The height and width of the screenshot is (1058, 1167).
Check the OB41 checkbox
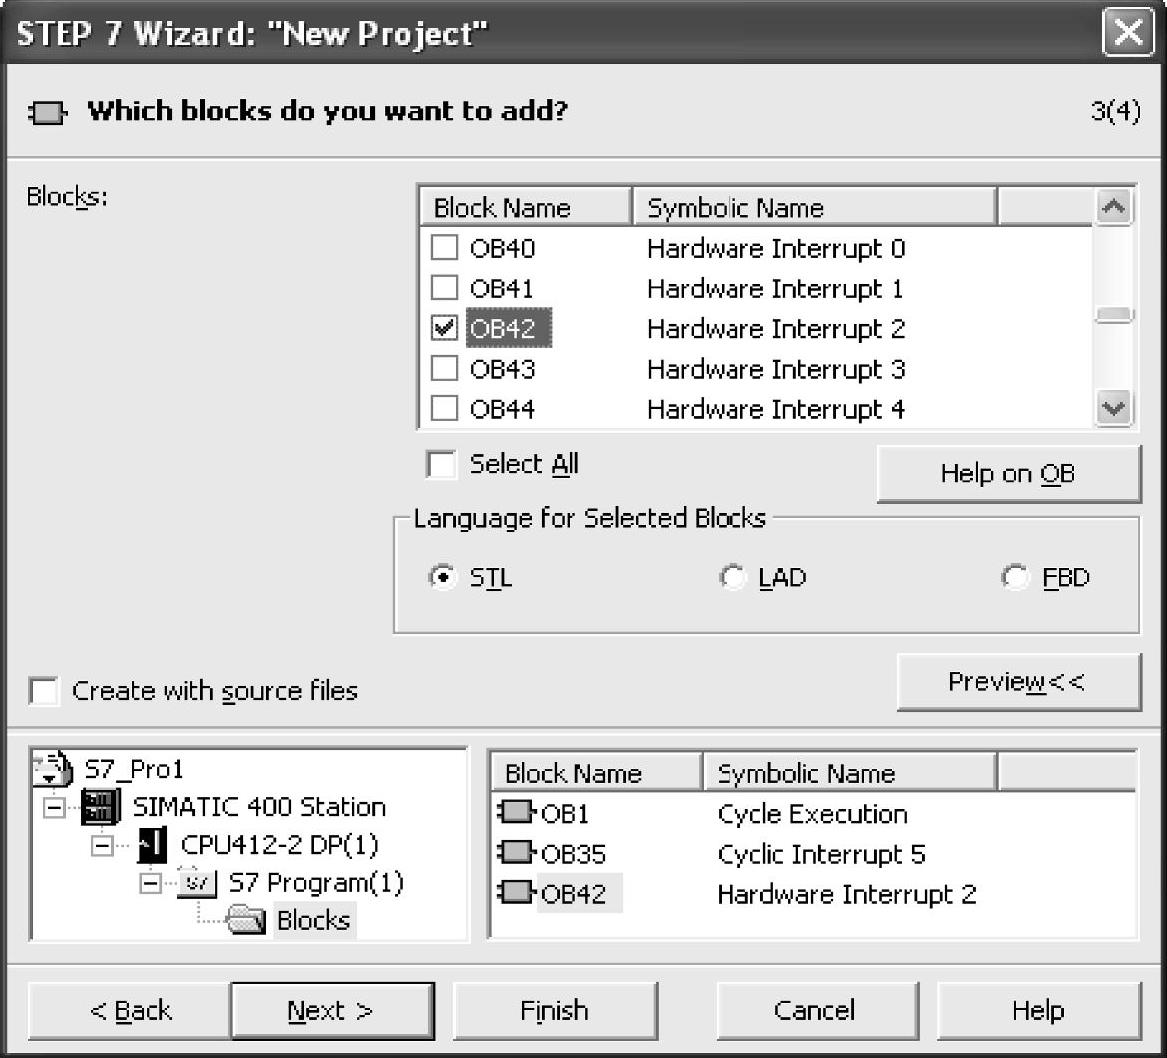point(444,288)
